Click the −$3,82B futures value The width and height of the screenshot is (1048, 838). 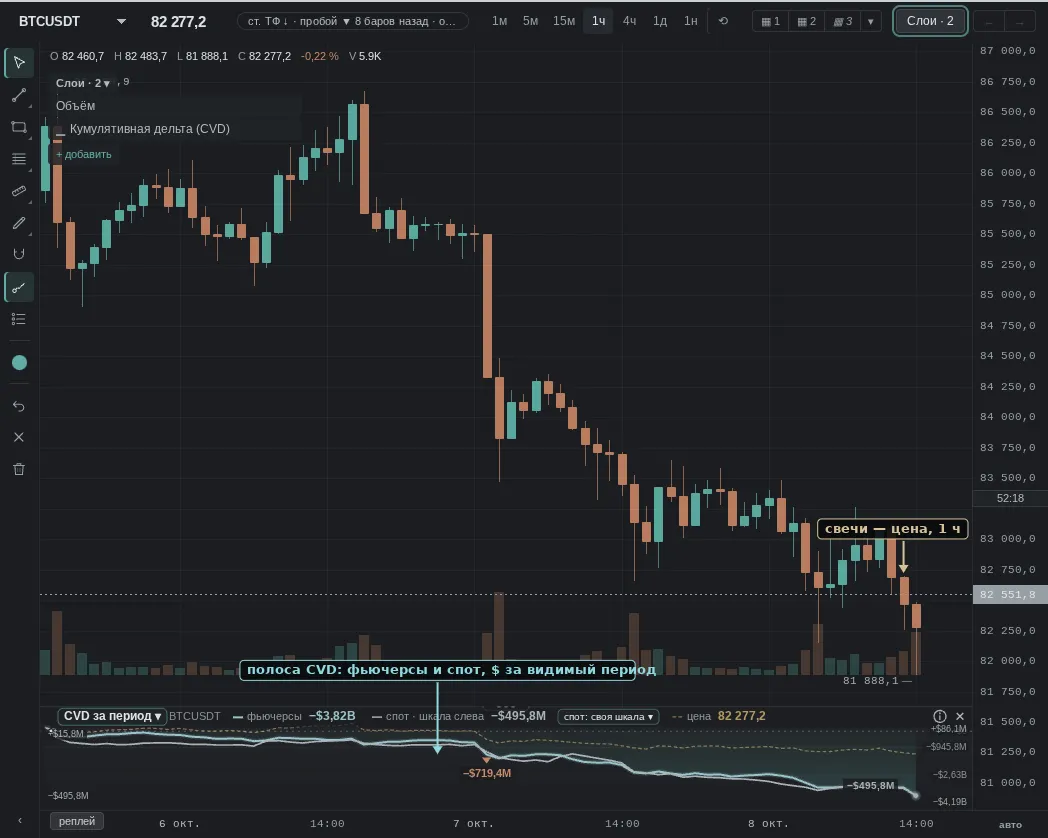[x=332, y=716]
